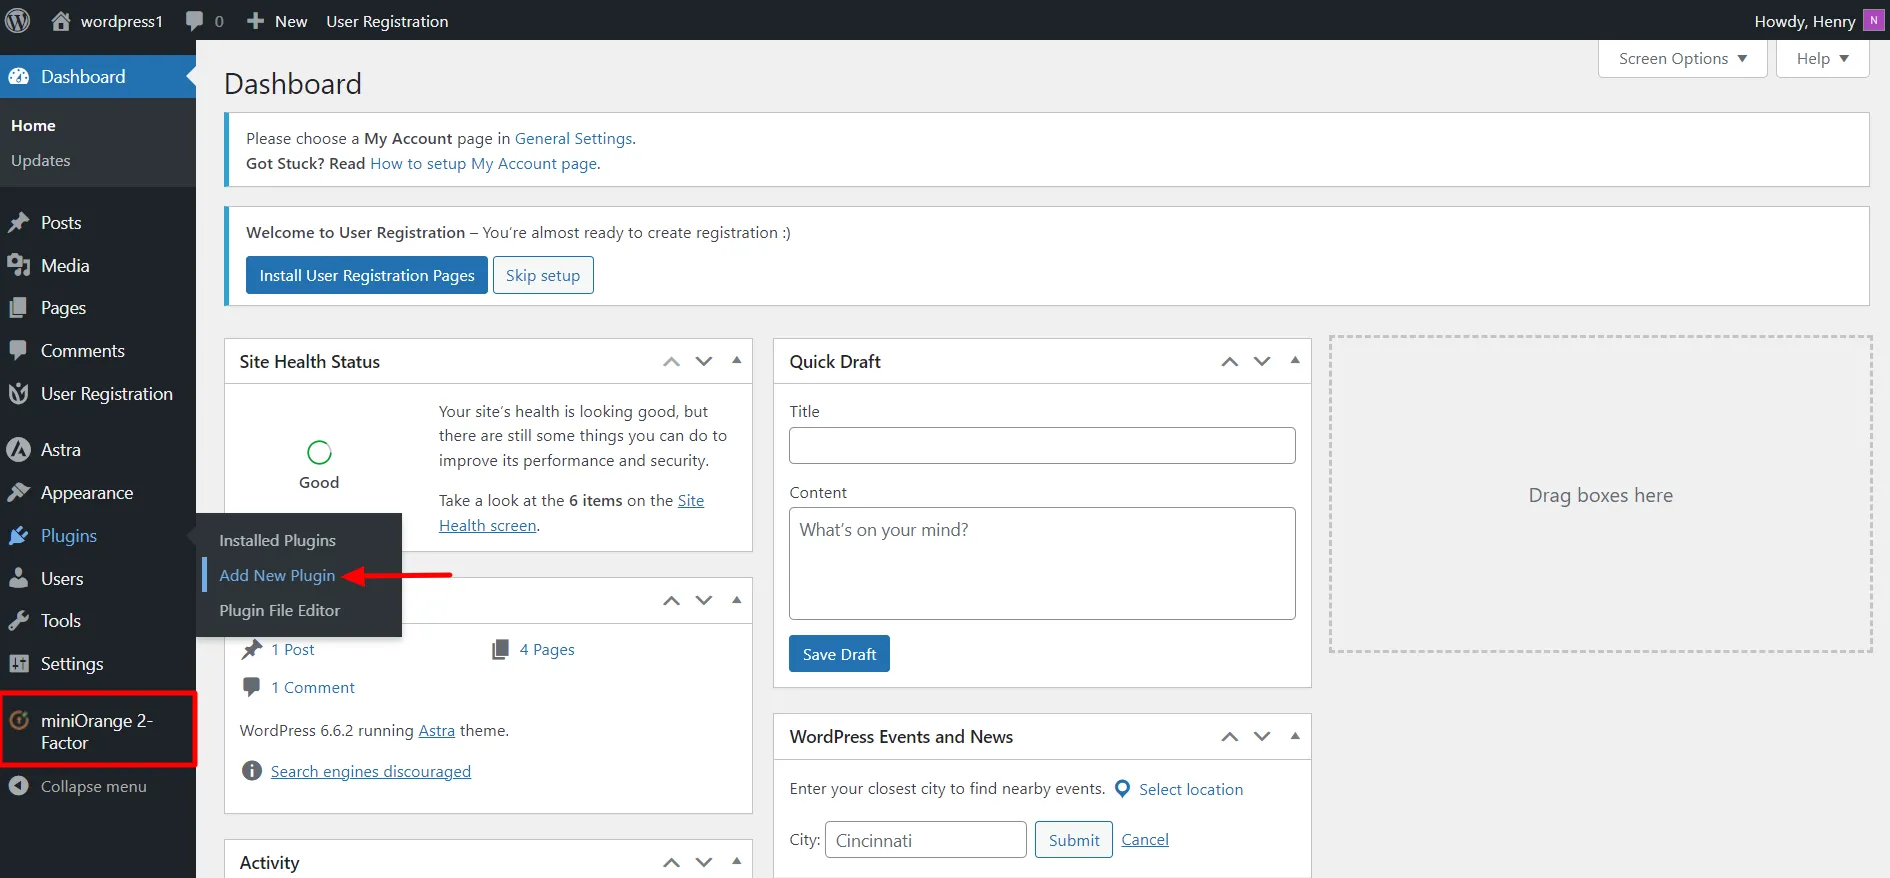This screenshot has height=878, width=1890.
Task: Click the Collapse menu arrow icon
Action: 19,786
